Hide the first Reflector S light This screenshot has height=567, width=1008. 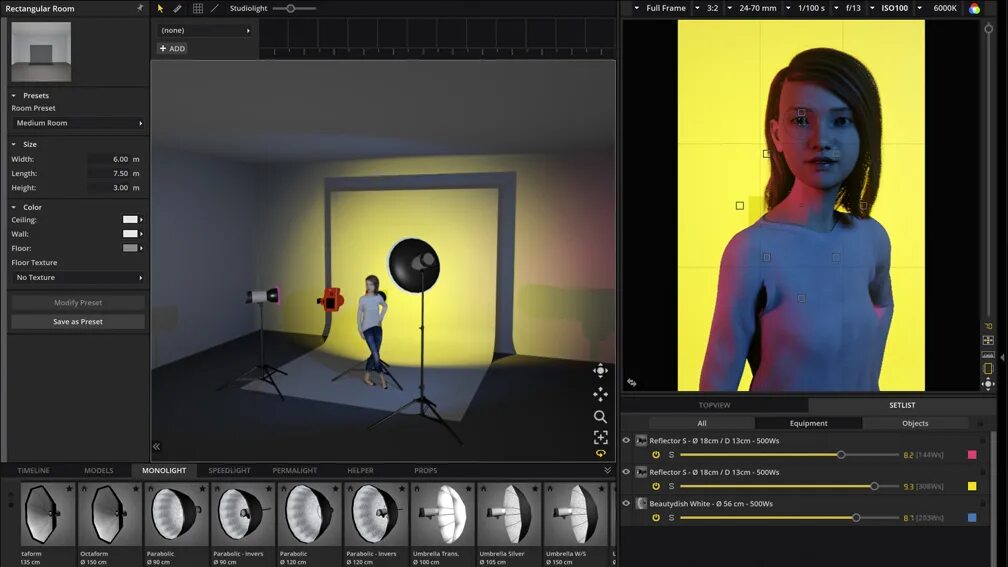pos(626,440)
